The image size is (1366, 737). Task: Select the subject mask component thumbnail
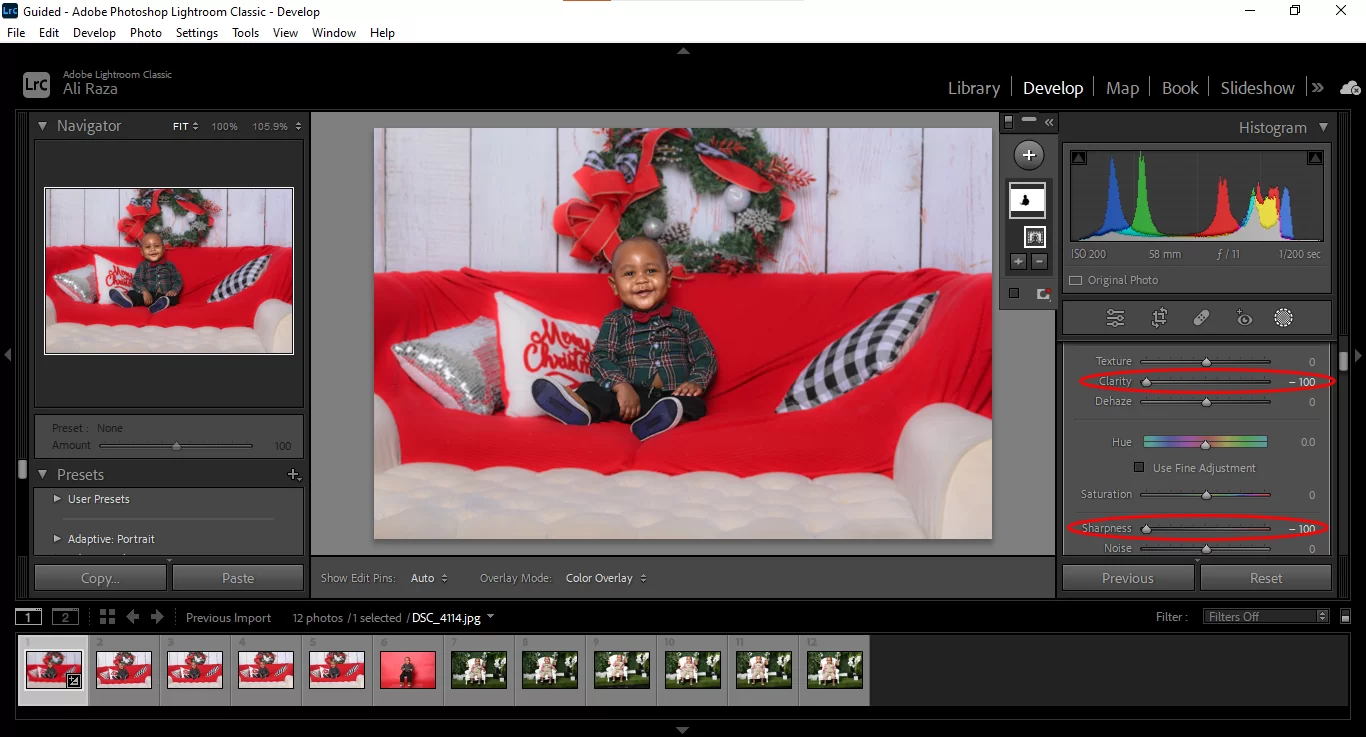tap(1034, 237)
